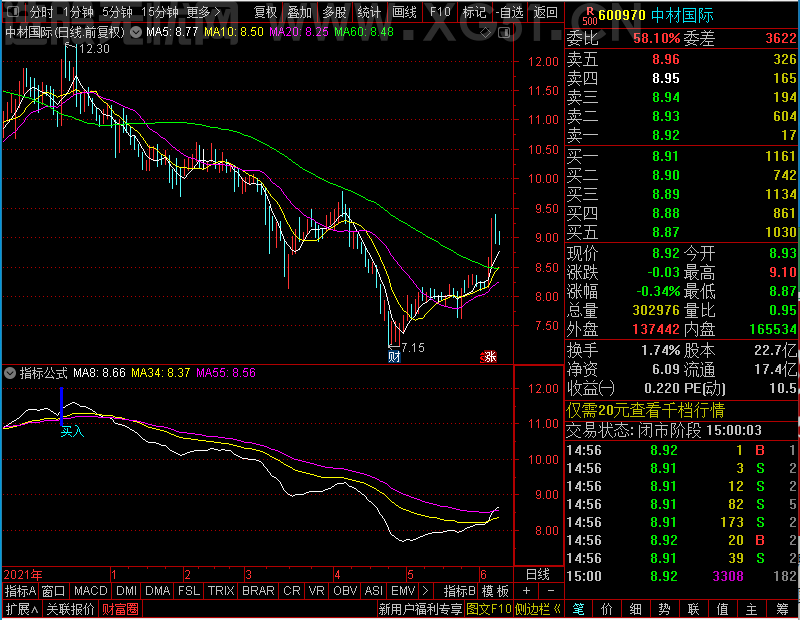Select the 15分钟 period
This screenshot has width=800, height=620.
point(160,12)
